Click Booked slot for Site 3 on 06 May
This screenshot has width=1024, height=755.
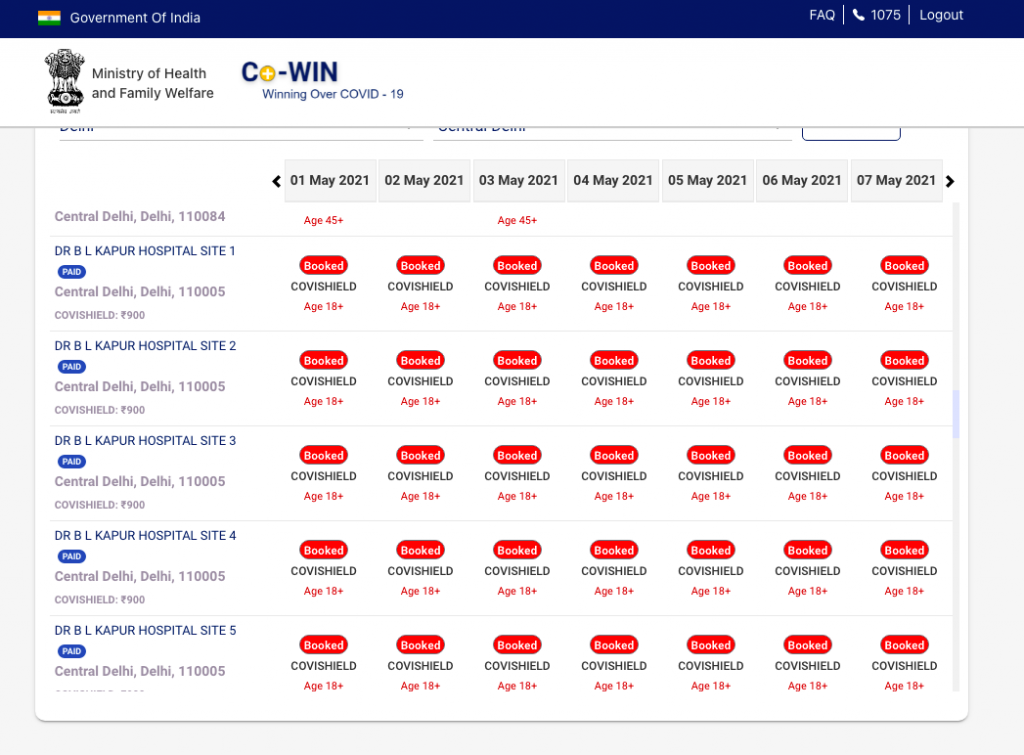point(808,455)
